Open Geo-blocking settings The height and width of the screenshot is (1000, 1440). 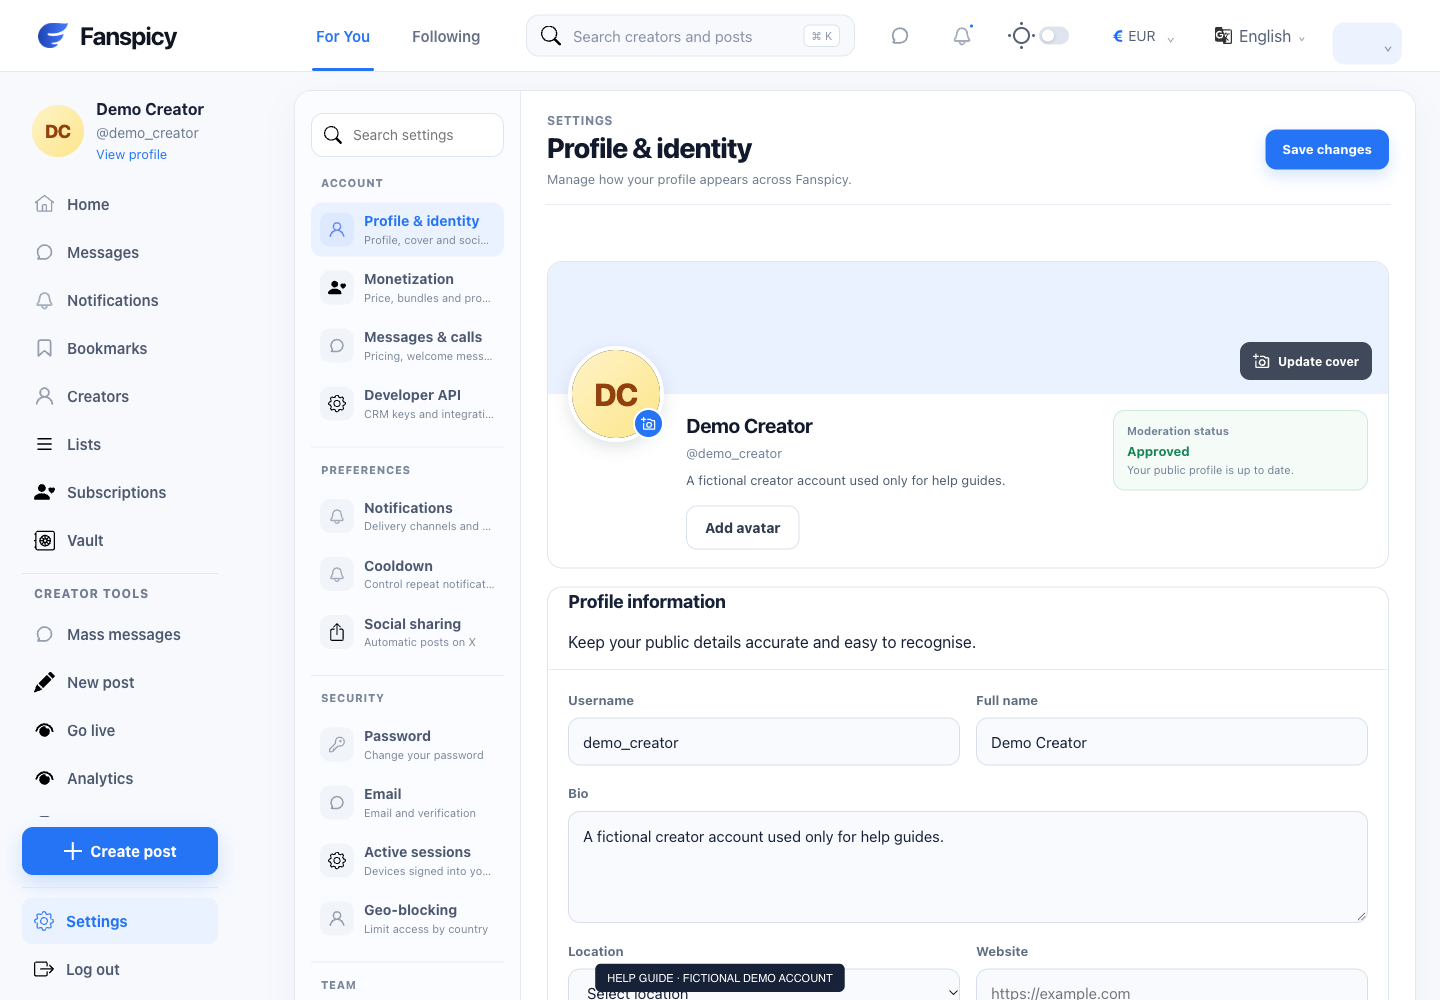[x=407, y=919]
